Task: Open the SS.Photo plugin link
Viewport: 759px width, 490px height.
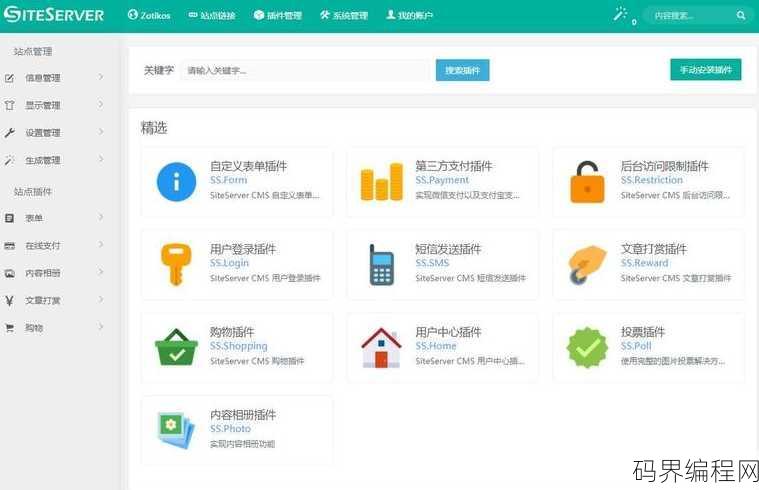Action: [x=230, y=429]
